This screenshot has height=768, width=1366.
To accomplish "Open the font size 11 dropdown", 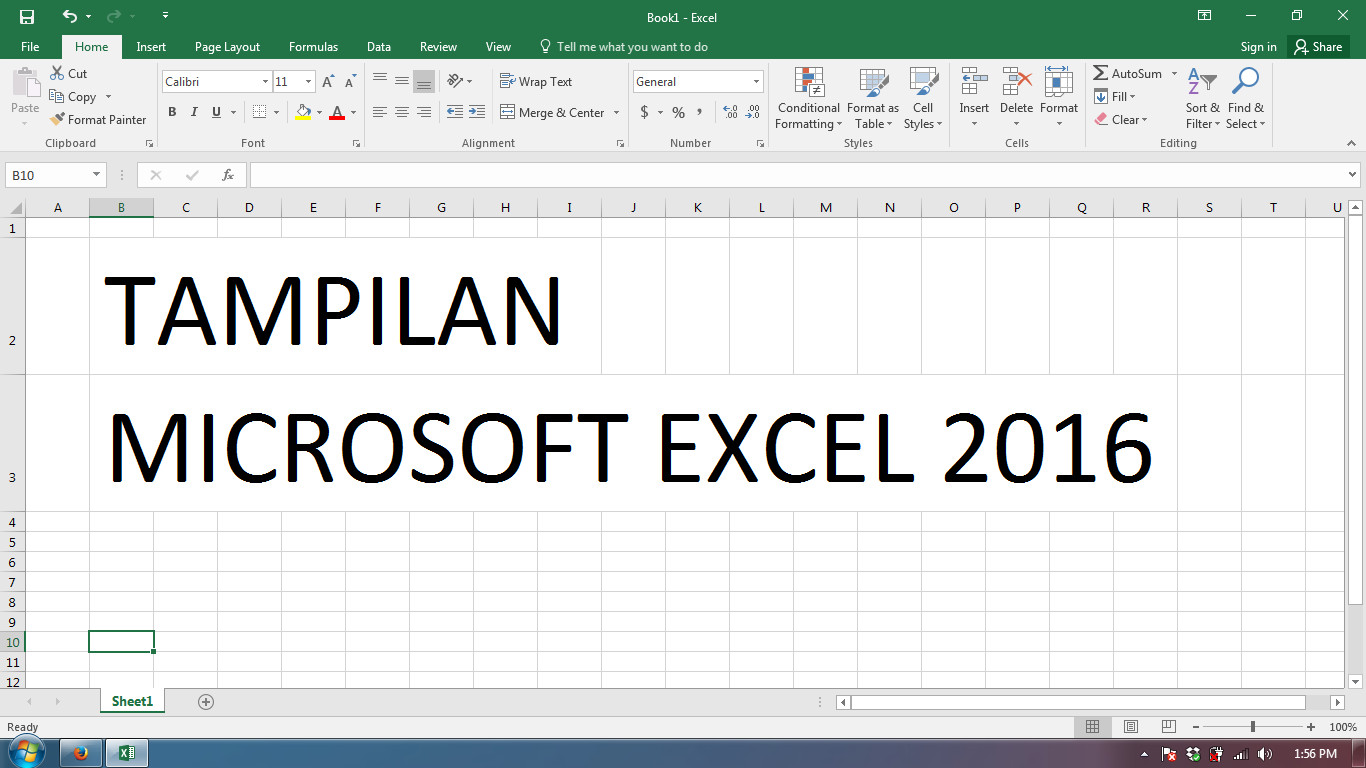I will tap(309, 82).
